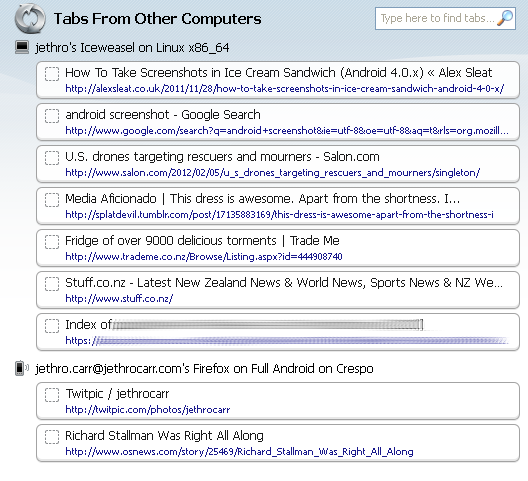Open the splatdevil.tumblr.com post URL
Screen dimensions: 528x481
279,215
